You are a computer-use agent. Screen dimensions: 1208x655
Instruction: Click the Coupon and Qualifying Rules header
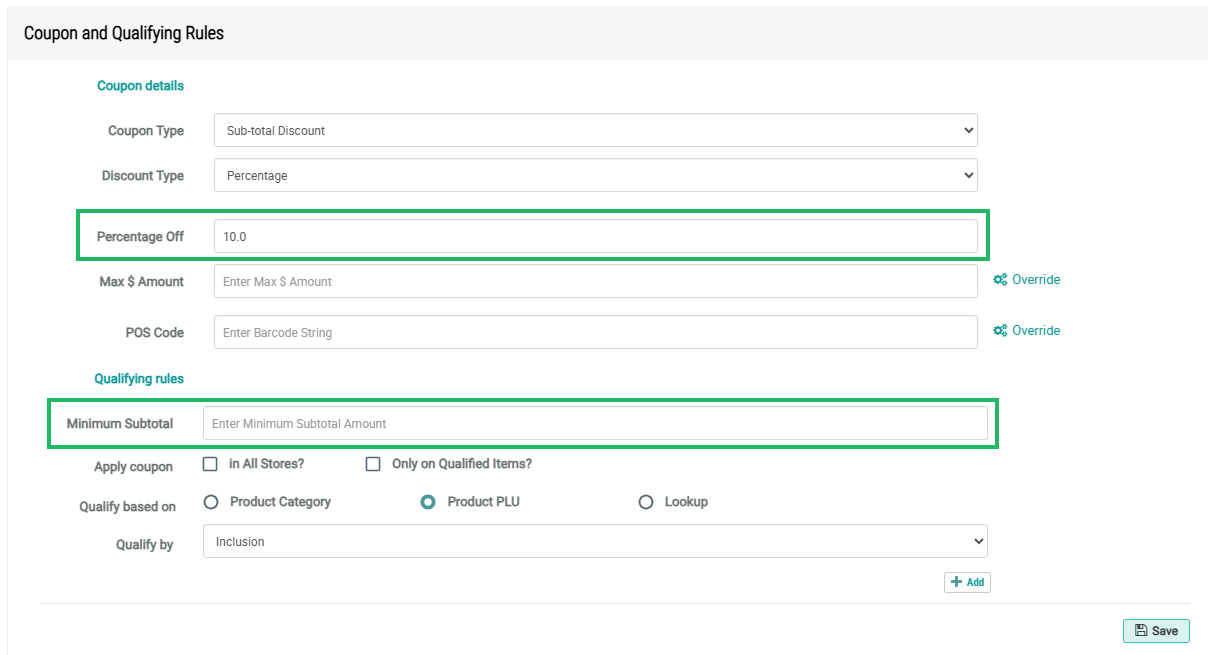pos(124,33)
